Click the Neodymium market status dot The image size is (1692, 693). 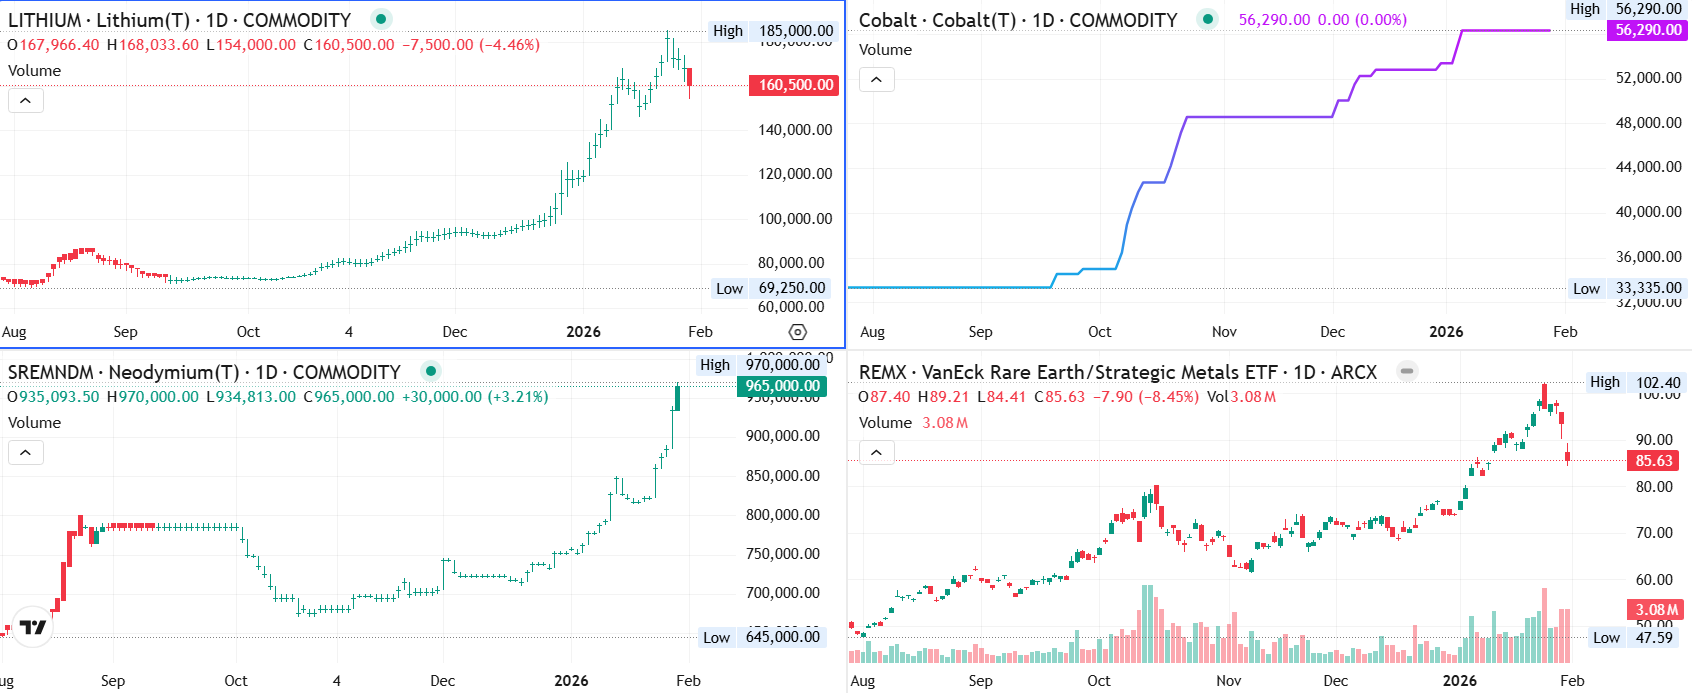pos(431,371)
